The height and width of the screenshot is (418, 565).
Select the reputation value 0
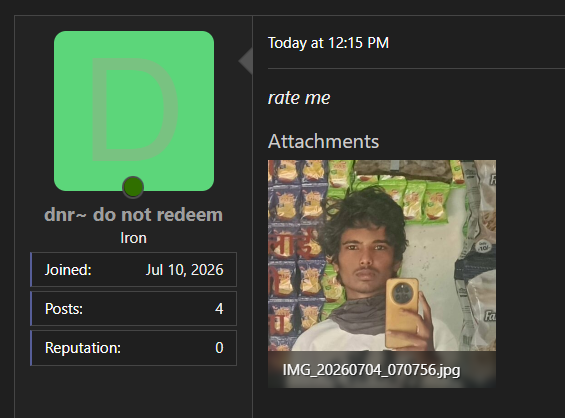[x=219, y=348]
